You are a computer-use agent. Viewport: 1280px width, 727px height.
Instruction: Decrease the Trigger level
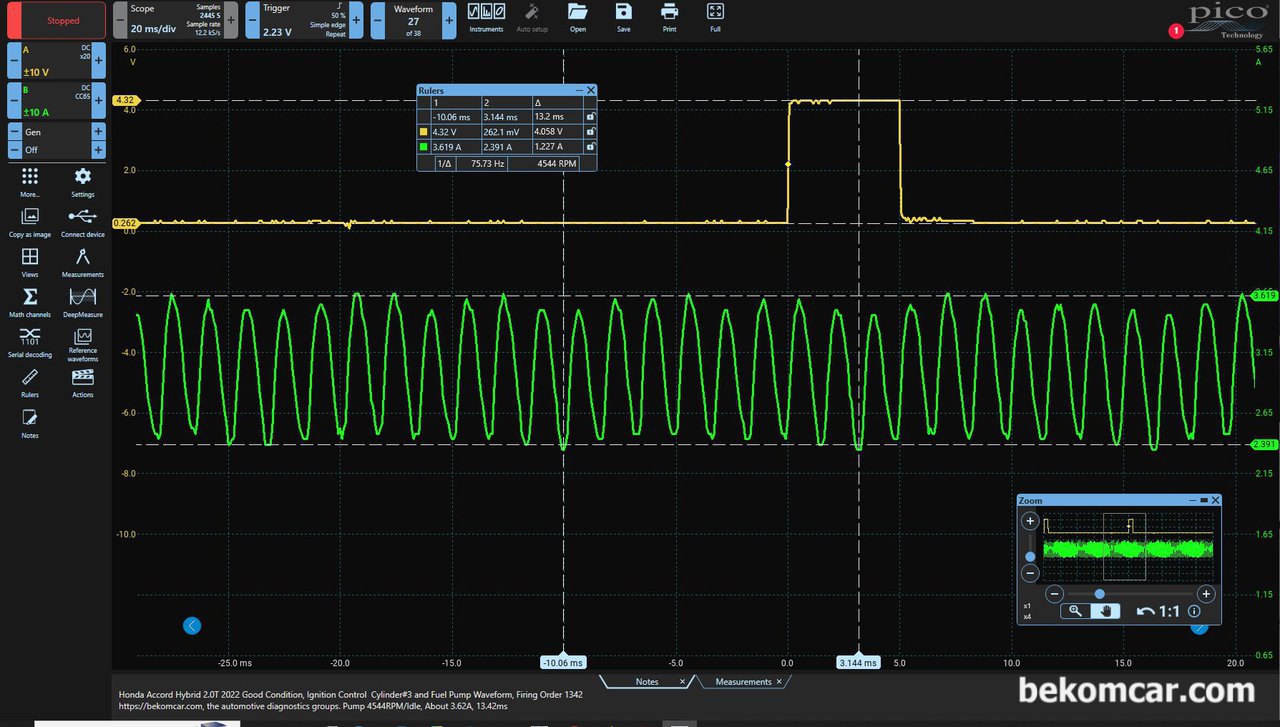coord(254,20)
